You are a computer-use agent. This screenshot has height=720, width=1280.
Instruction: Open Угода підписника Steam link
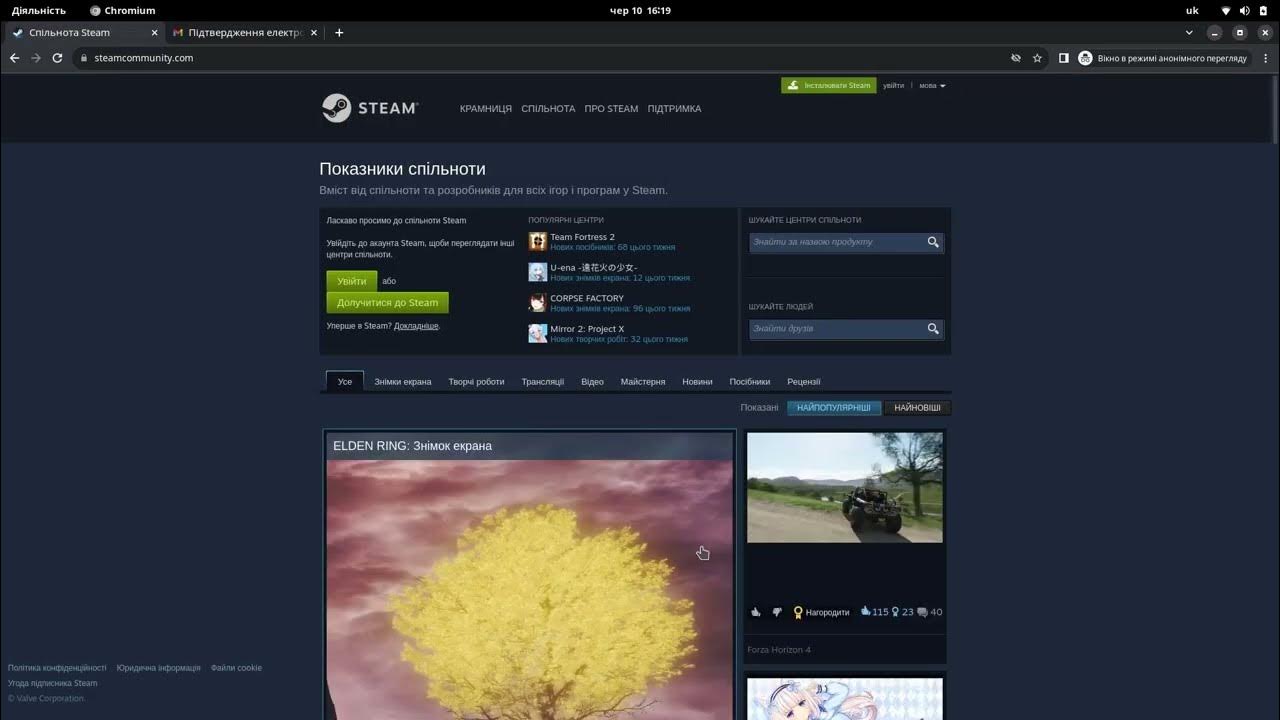[x=53, y=684]
